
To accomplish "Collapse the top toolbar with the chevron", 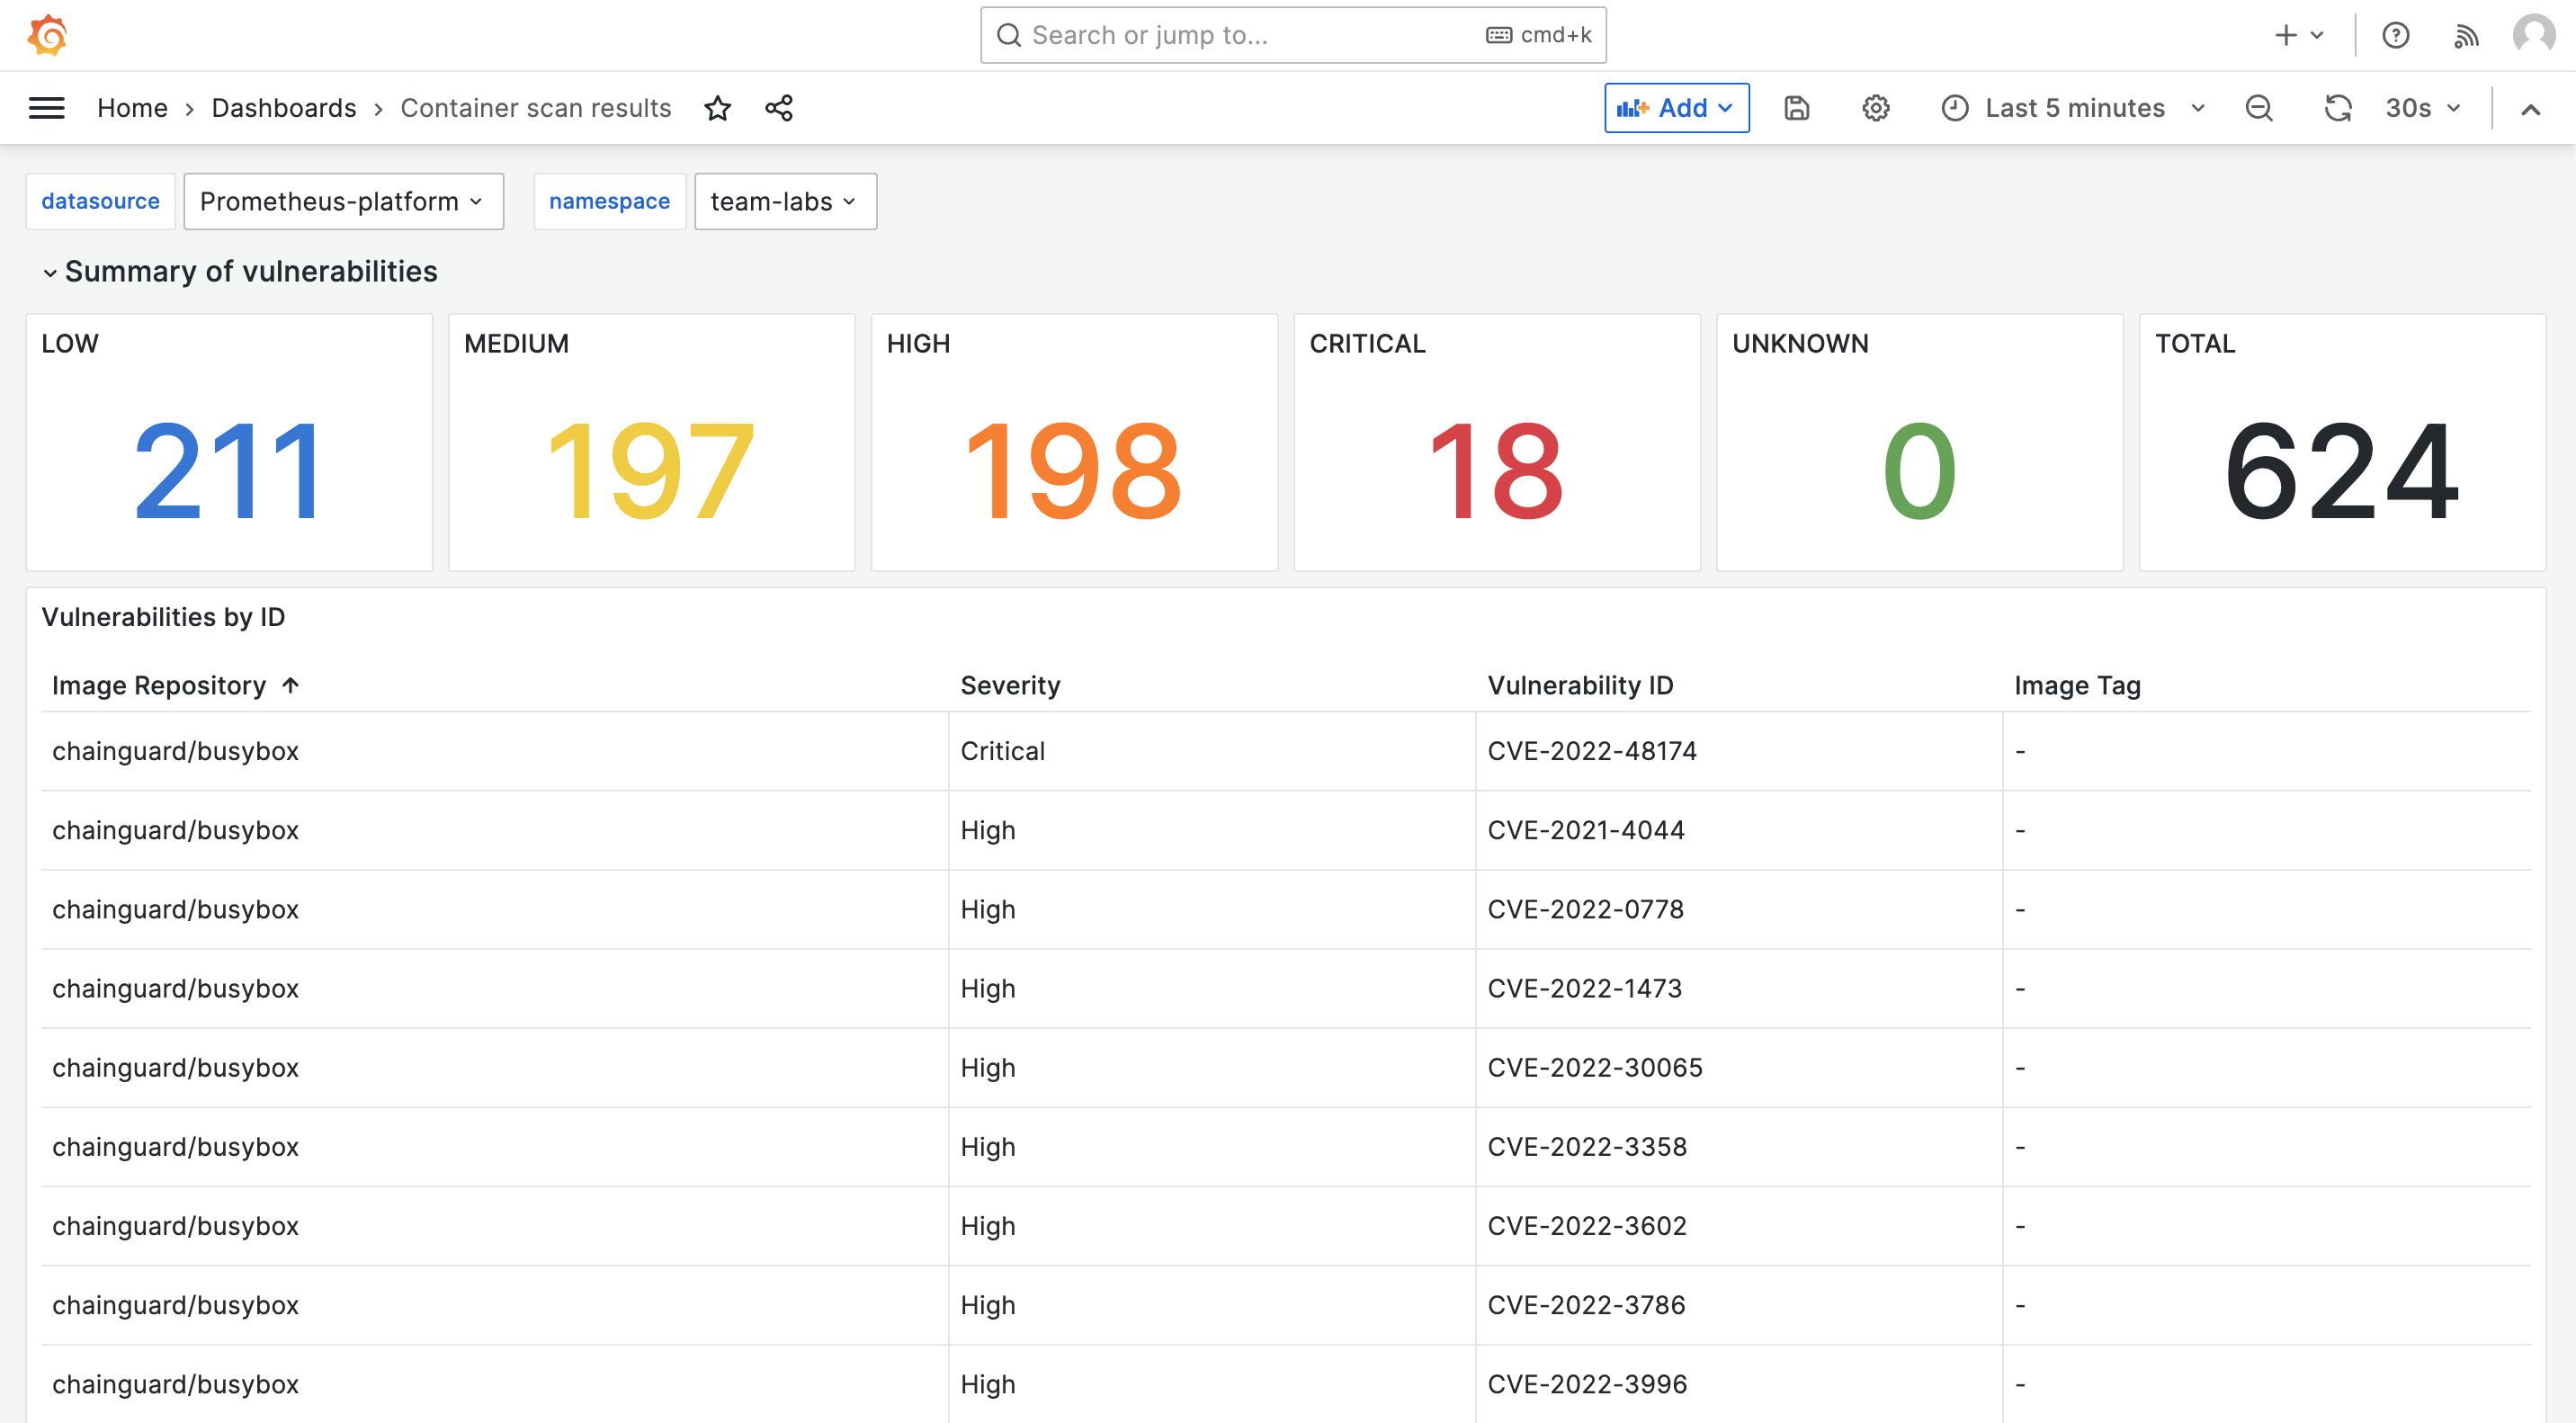I will tap(2530, 109).
